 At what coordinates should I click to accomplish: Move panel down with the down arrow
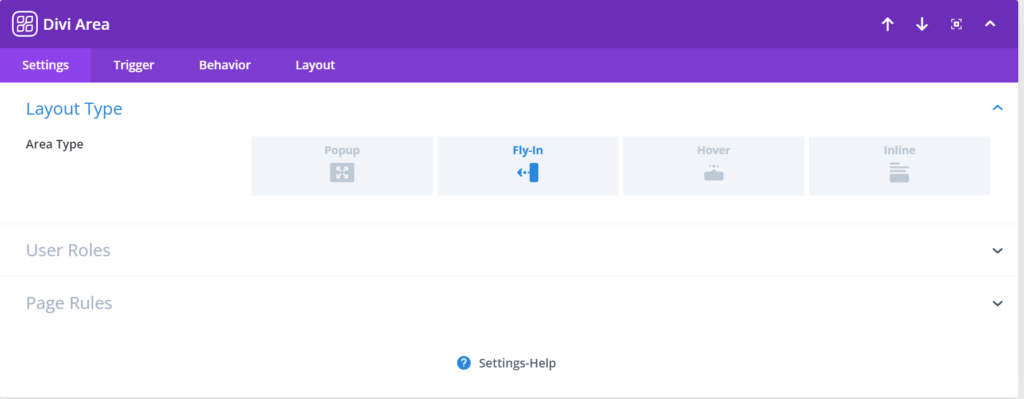[921, 24]
